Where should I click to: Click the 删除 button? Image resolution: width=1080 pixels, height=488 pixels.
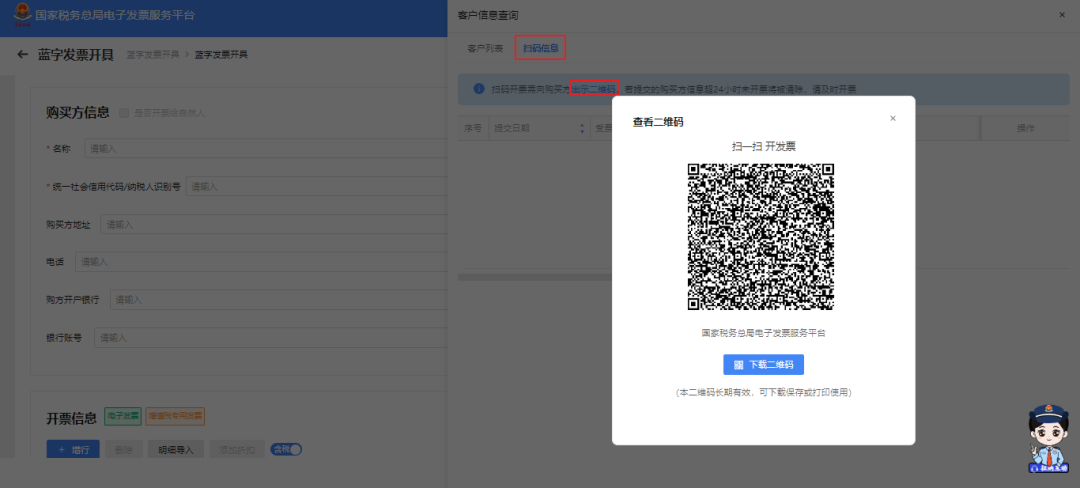click(124, 450)
